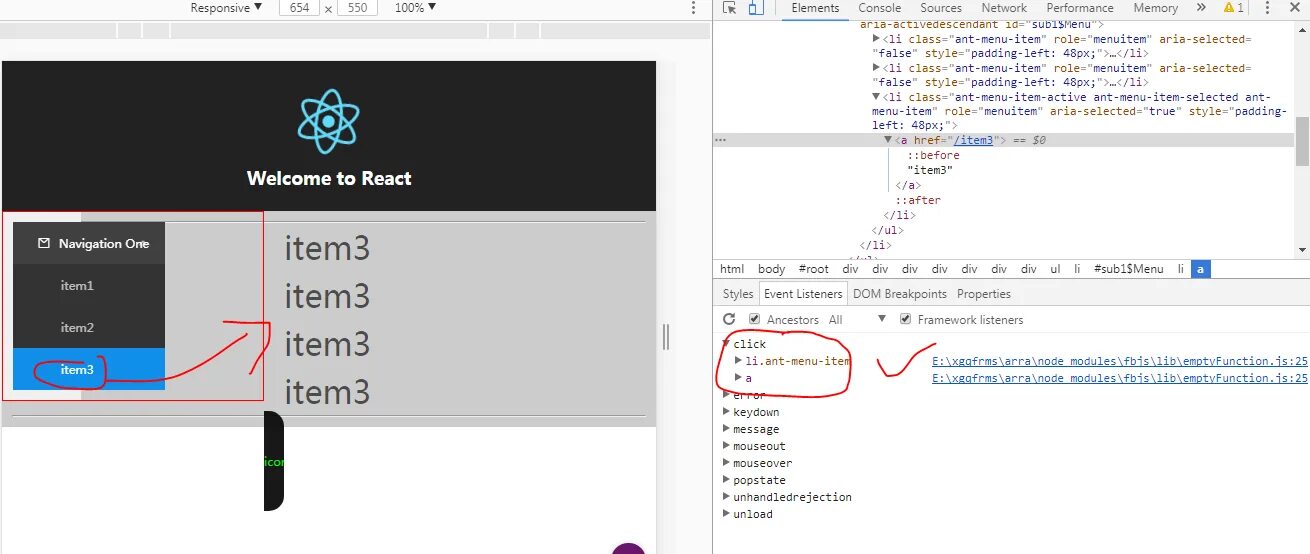This screenshot has height=554, width=1310.
Task: Click the React logo in the page
Action: (x=328, y=121)
